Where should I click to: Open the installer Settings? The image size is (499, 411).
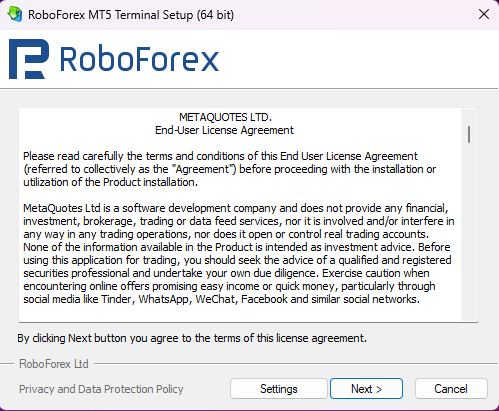(279, 389)
